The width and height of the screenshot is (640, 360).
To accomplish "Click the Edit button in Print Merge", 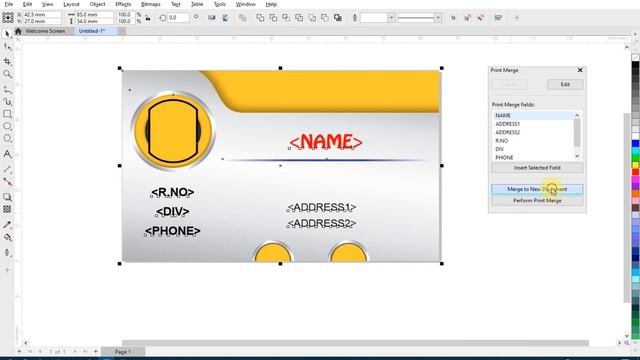I will [x=565, y=84].
